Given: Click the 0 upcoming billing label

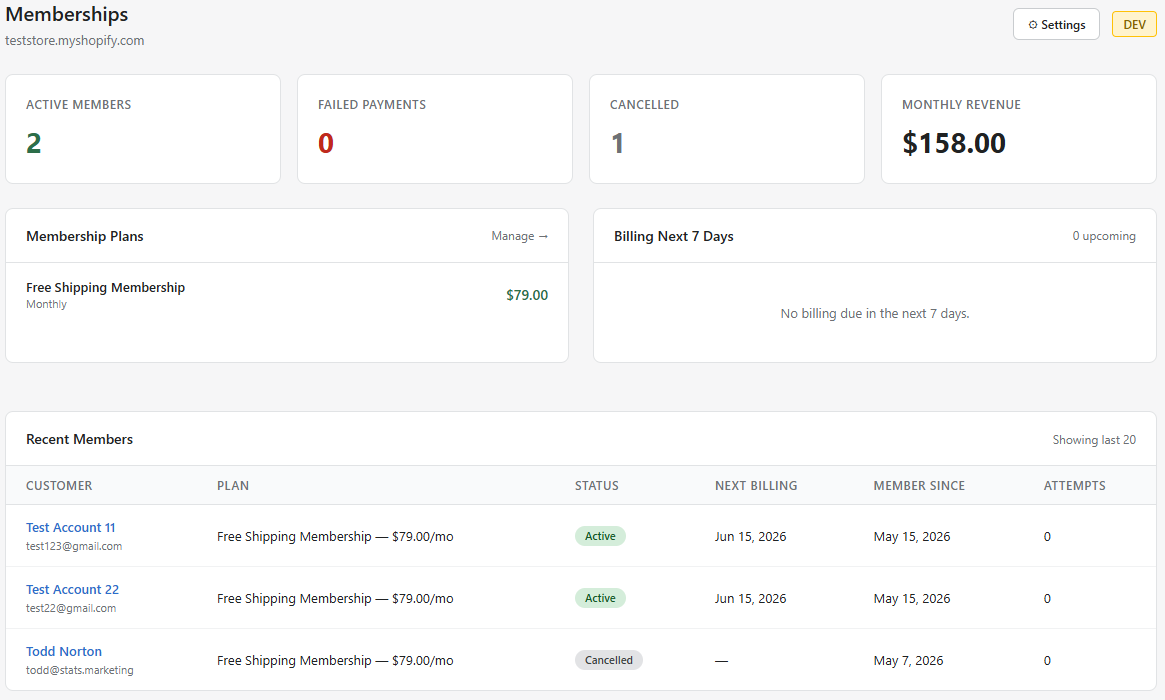Looking at the screenshot, I should click(x=1103, y=236).
